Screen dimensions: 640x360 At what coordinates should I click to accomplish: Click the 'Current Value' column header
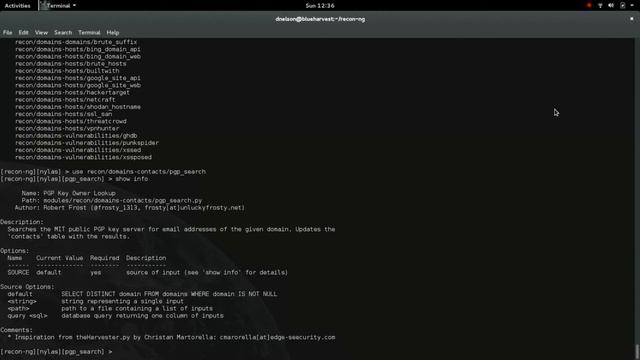[60, 258]
